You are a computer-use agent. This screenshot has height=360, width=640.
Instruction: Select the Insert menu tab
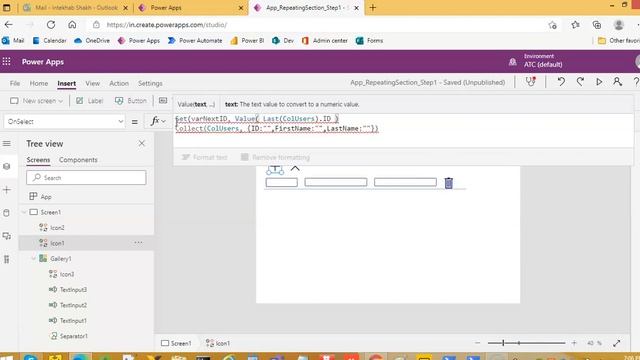coord(67,83)
